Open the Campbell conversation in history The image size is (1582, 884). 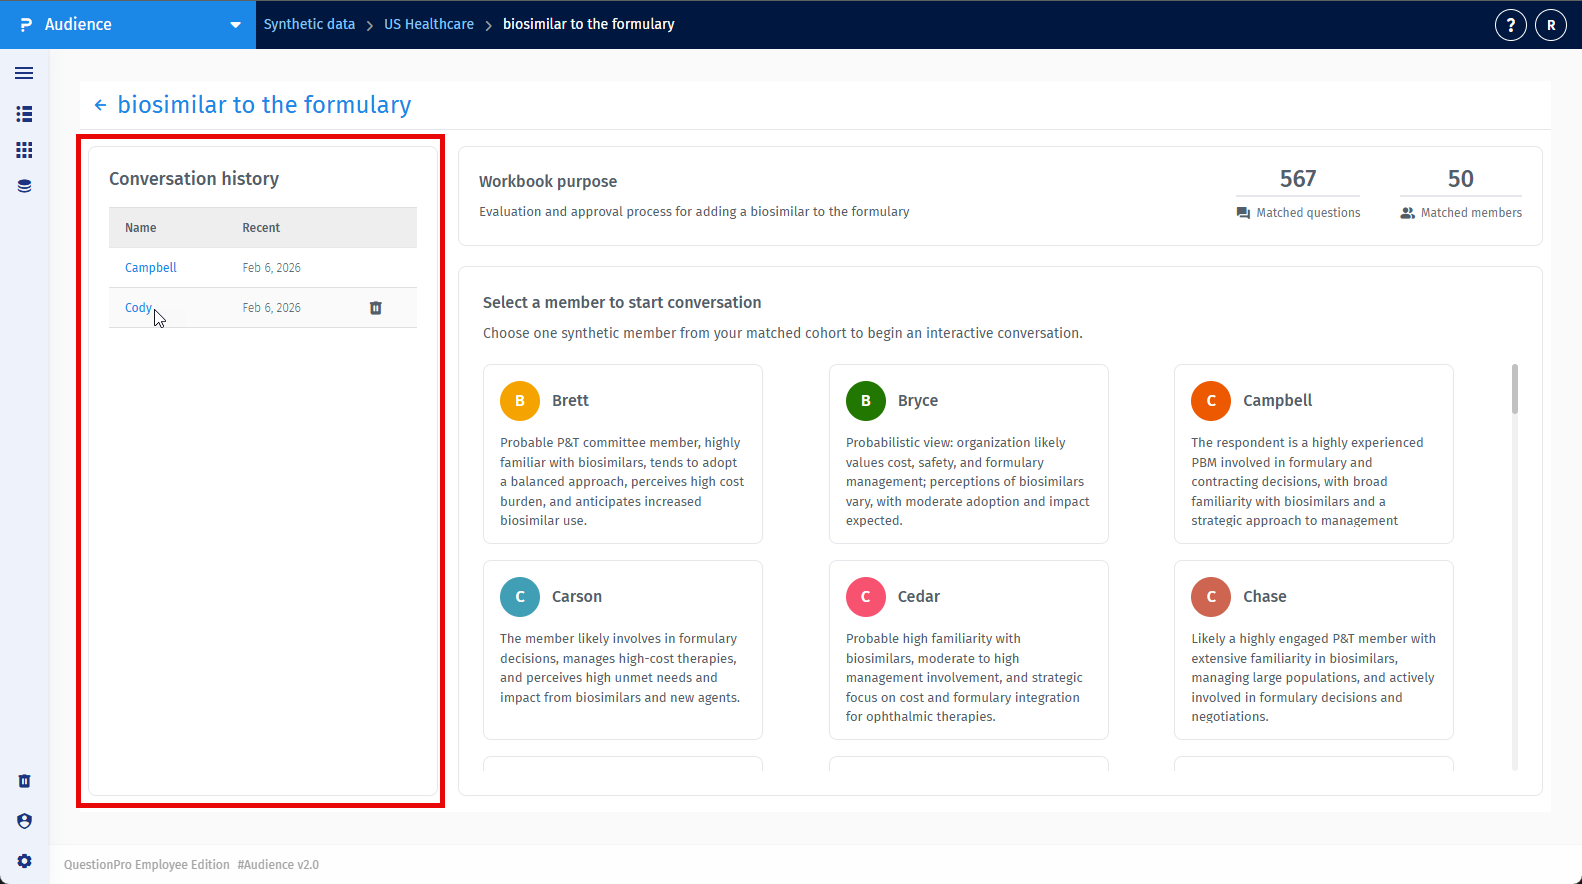(x=151, y=268)
